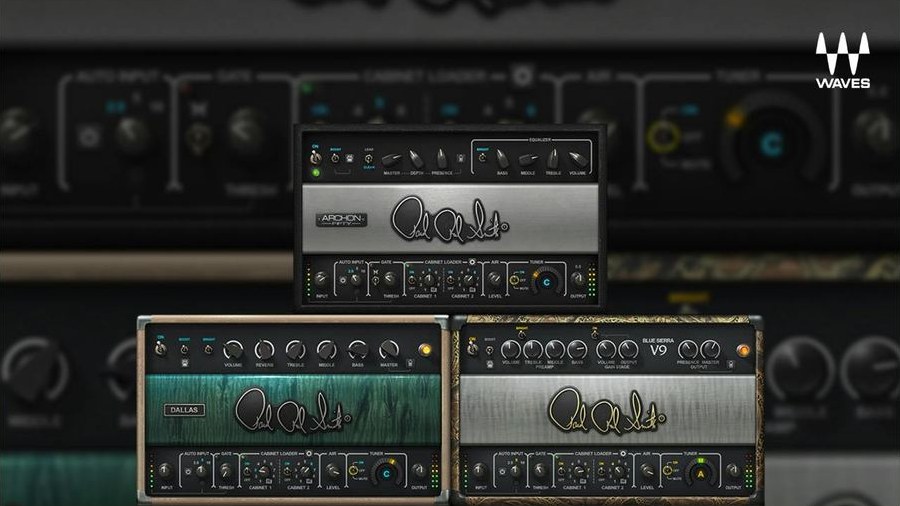
Task: Click the Archon gate THRESH knob
Action: coord(389,278)
